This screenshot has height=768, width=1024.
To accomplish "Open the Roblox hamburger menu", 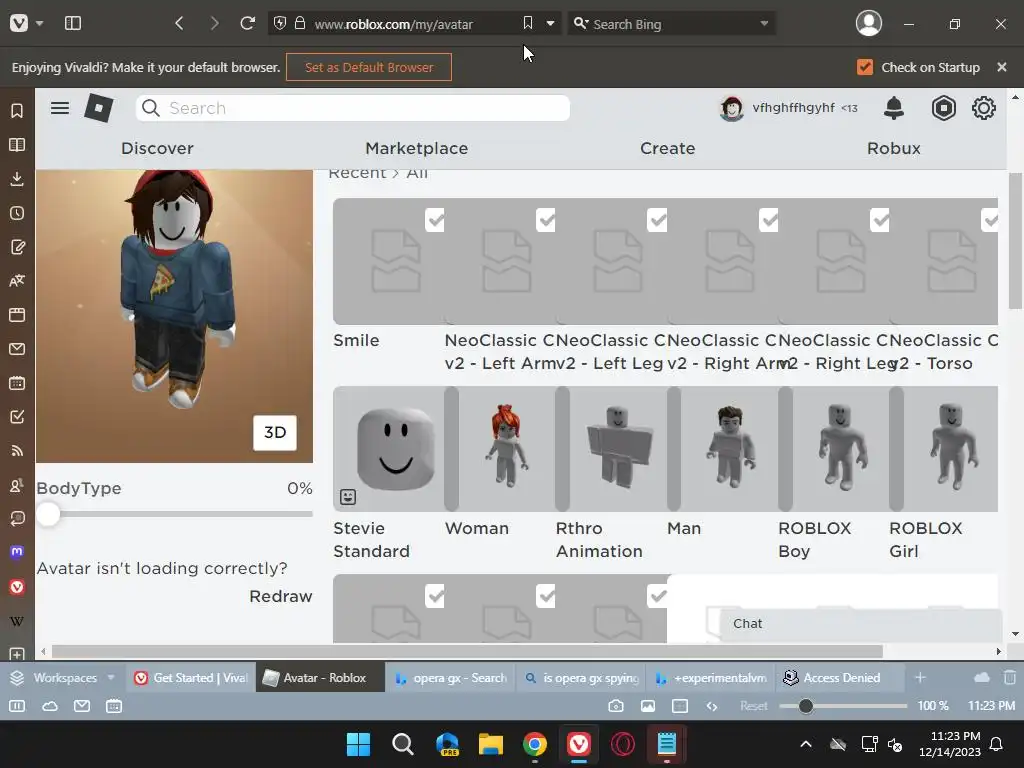I will tap(60, 108).
